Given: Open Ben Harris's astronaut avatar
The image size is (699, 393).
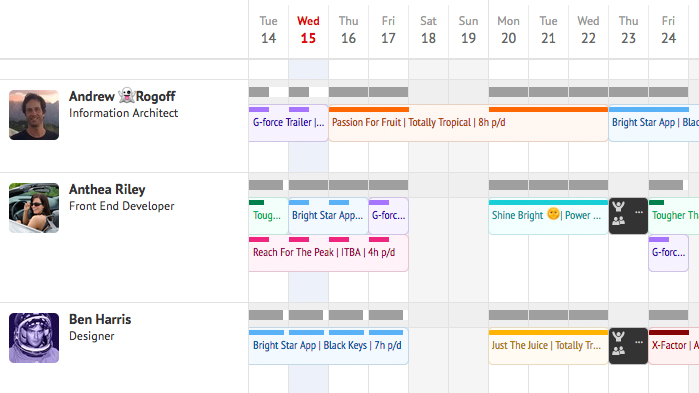Looking at the screenshot, I should tap(34, 338).
